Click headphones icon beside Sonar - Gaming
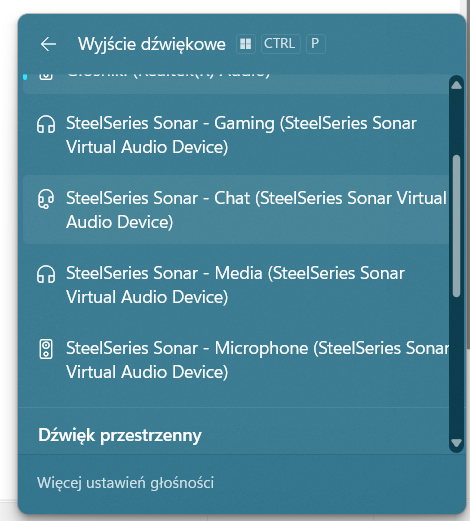The image size is (470, 521). pos(46,124)
